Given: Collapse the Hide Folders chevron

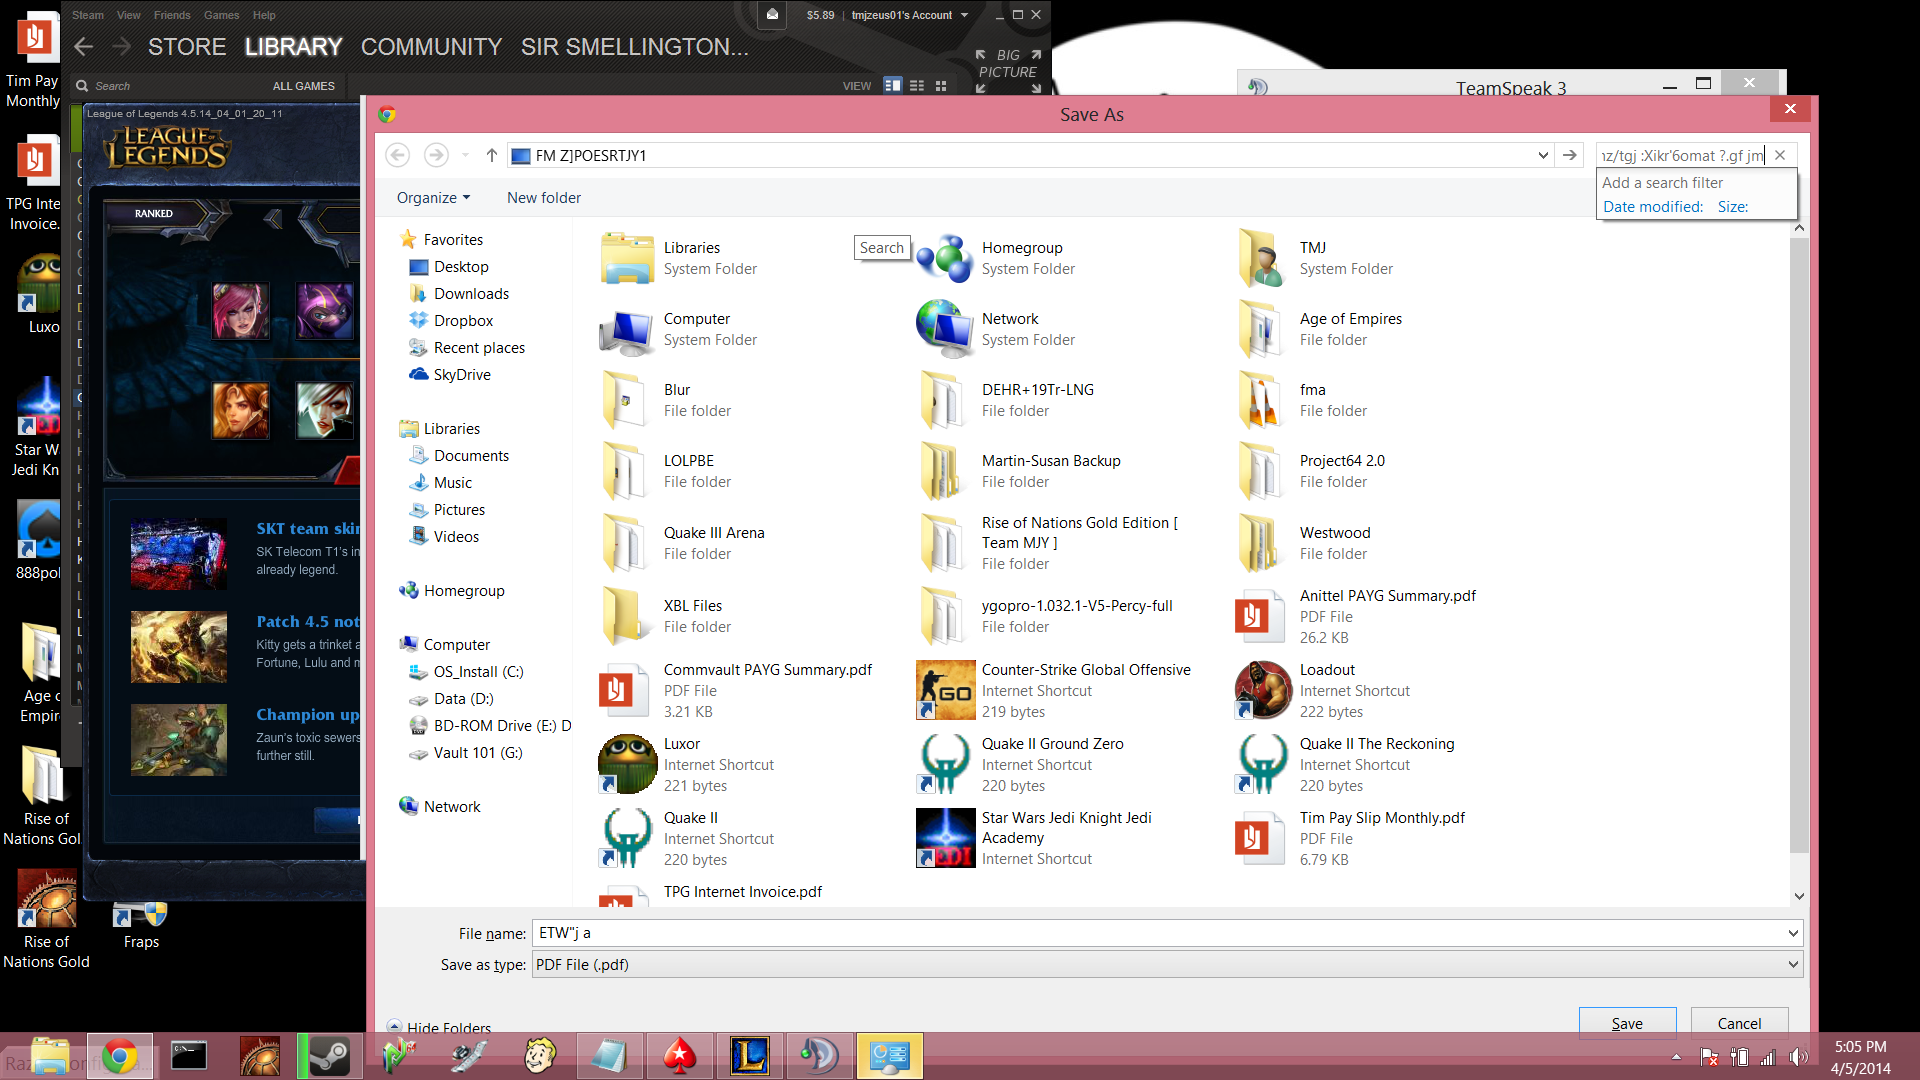Looking at the screenshot, I should click(x=394, y=1027).
